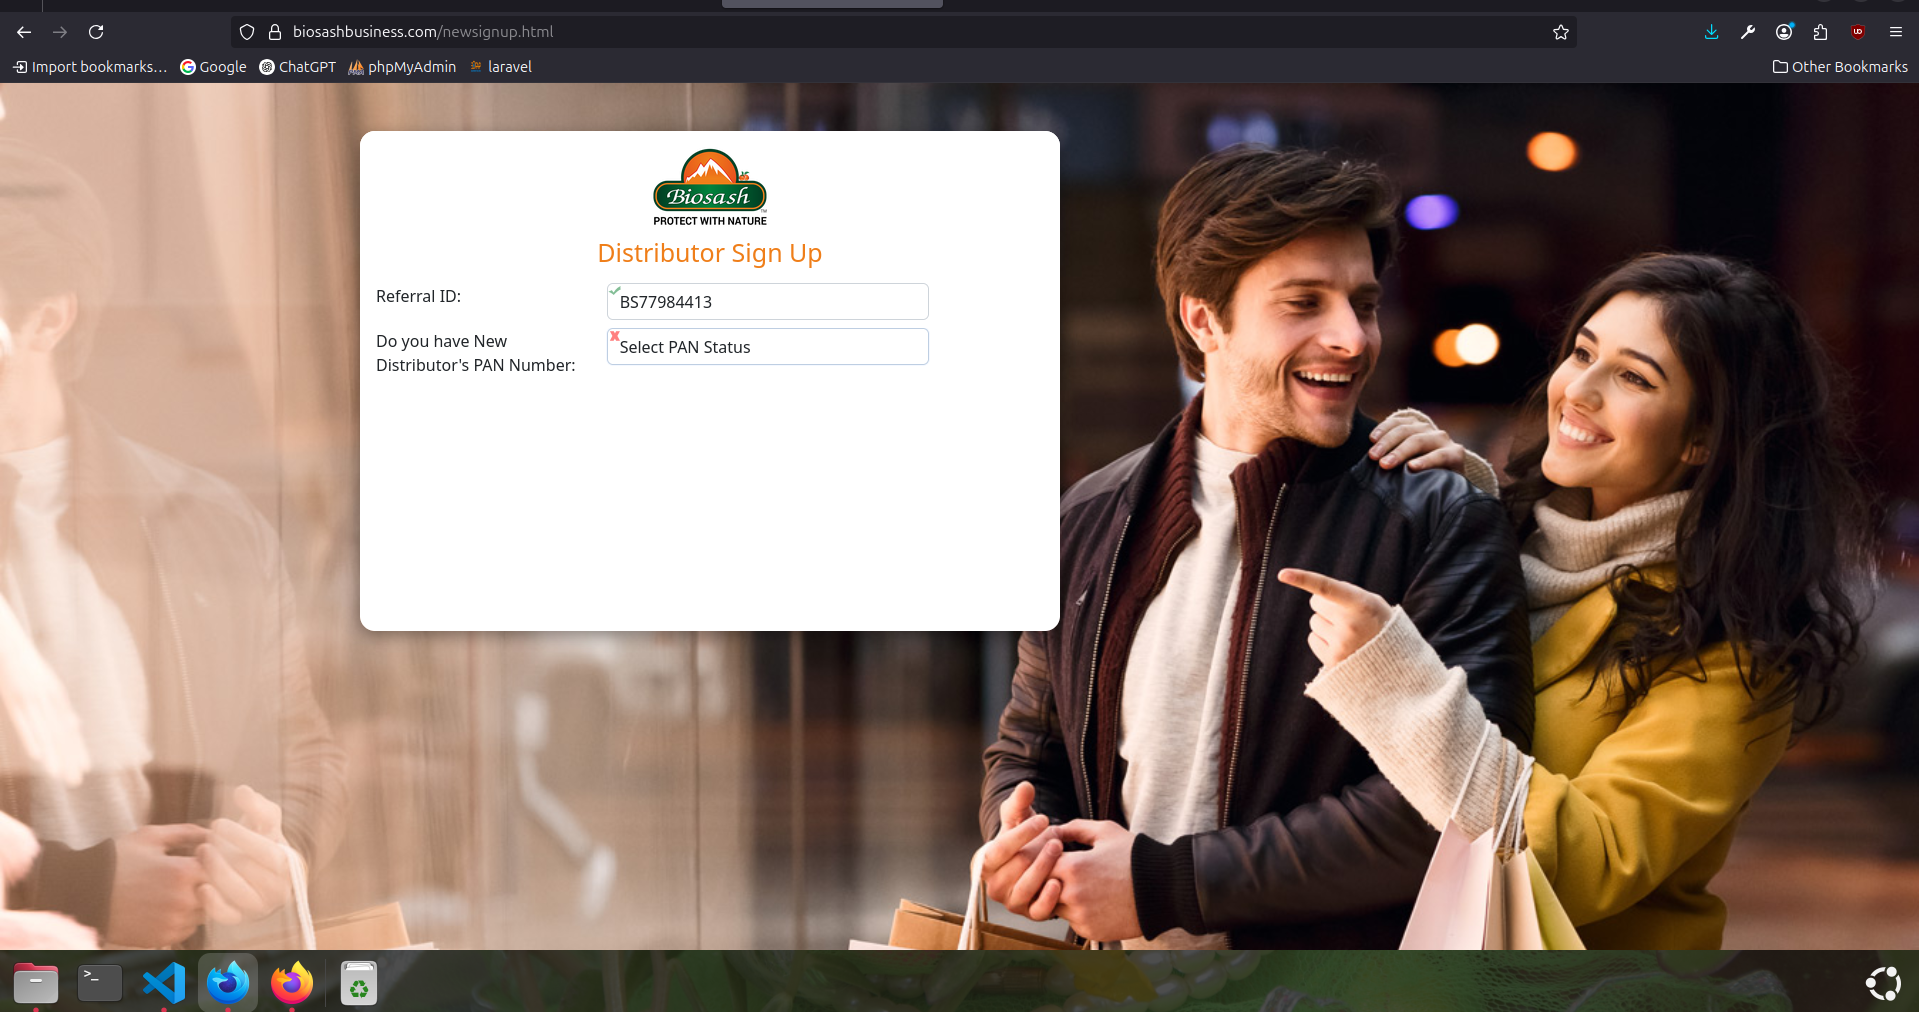Click Import bookmarks in the toolbar

click(x=90, y=67)
